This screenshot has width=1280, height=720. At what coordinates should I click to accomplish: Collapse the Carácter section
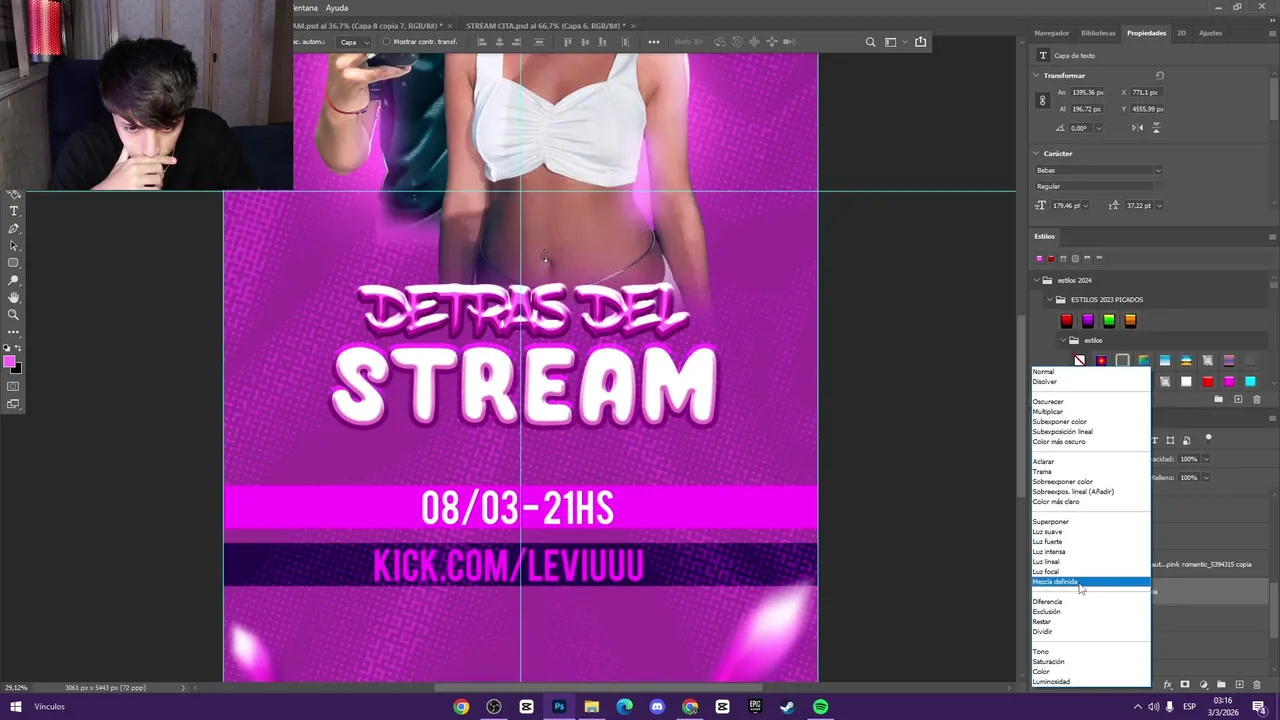pyautogui.click(x=1037, y=154)
